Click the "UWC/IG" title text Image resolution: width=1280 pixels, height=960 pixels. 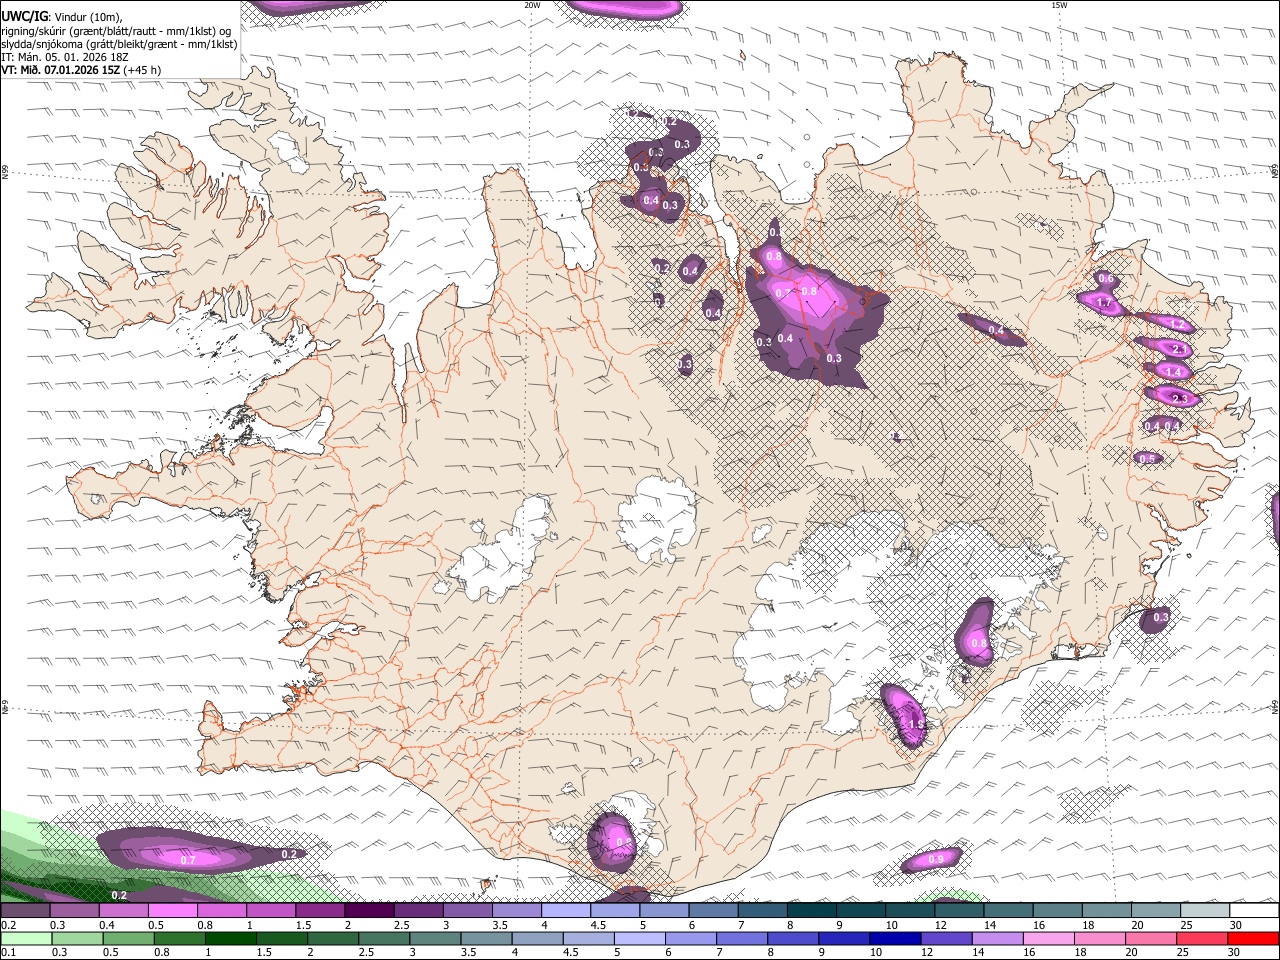[24, 16]
